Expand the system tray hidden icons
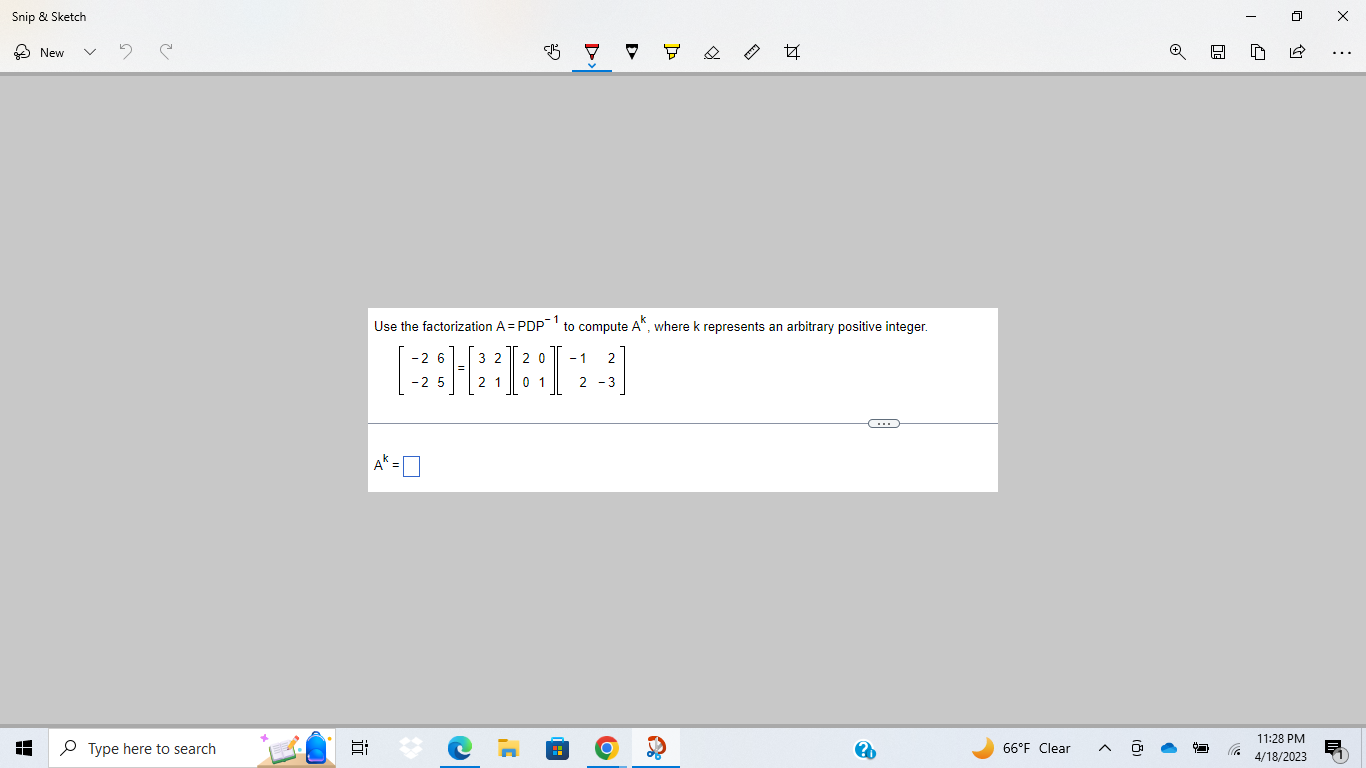1366x768 pixels. point(1104,747)
